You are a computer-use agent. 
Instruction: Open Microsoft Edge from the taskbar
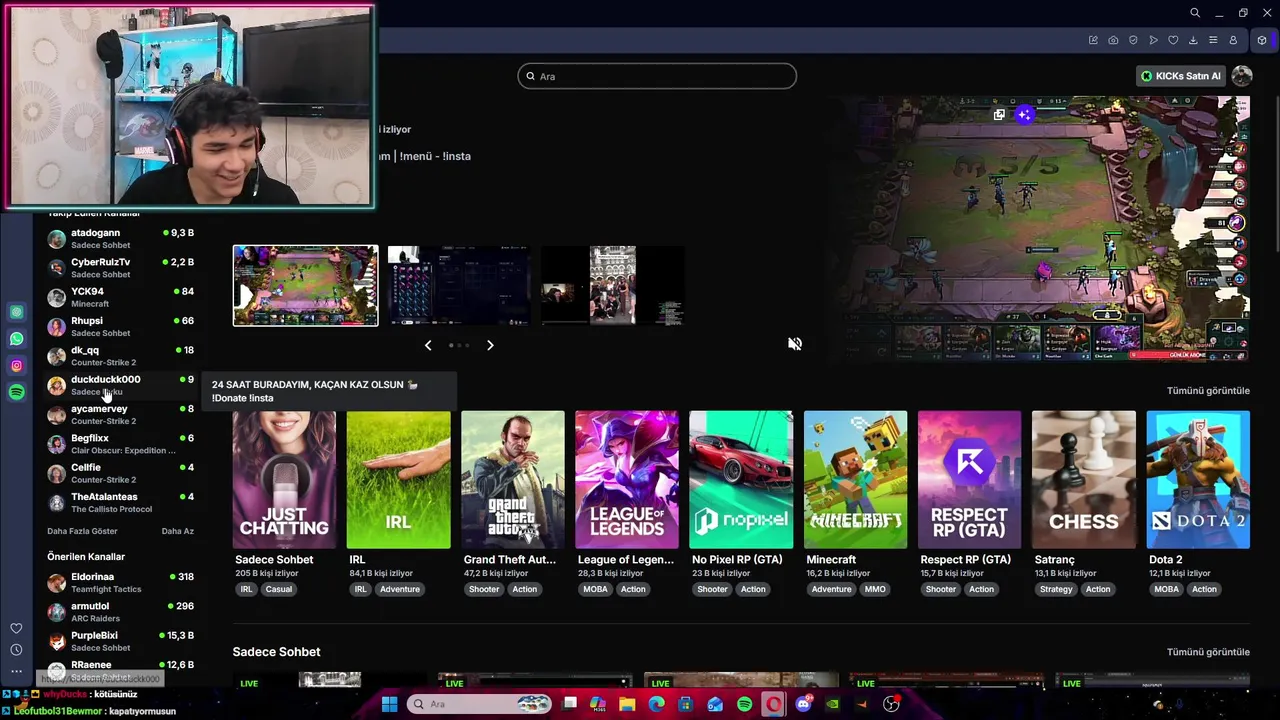(x=656, y=704)
